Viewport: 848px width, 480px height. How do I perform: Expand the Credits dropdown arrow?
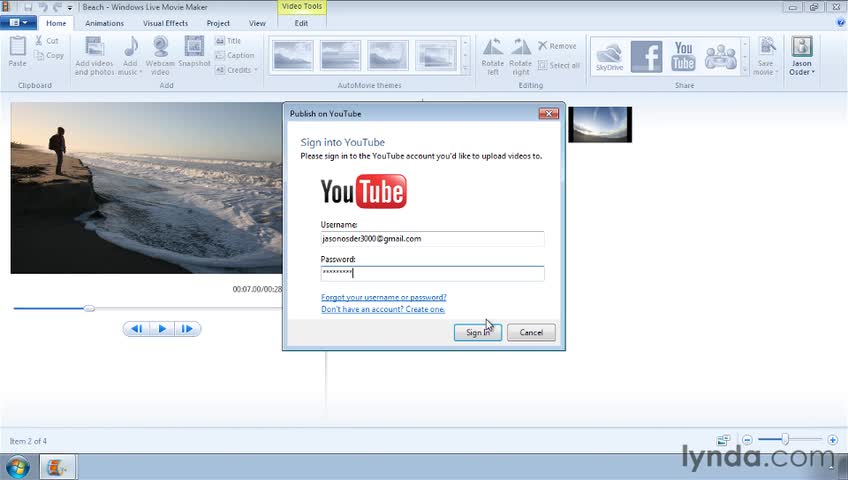pyautogui.click(x=255, y=70)
